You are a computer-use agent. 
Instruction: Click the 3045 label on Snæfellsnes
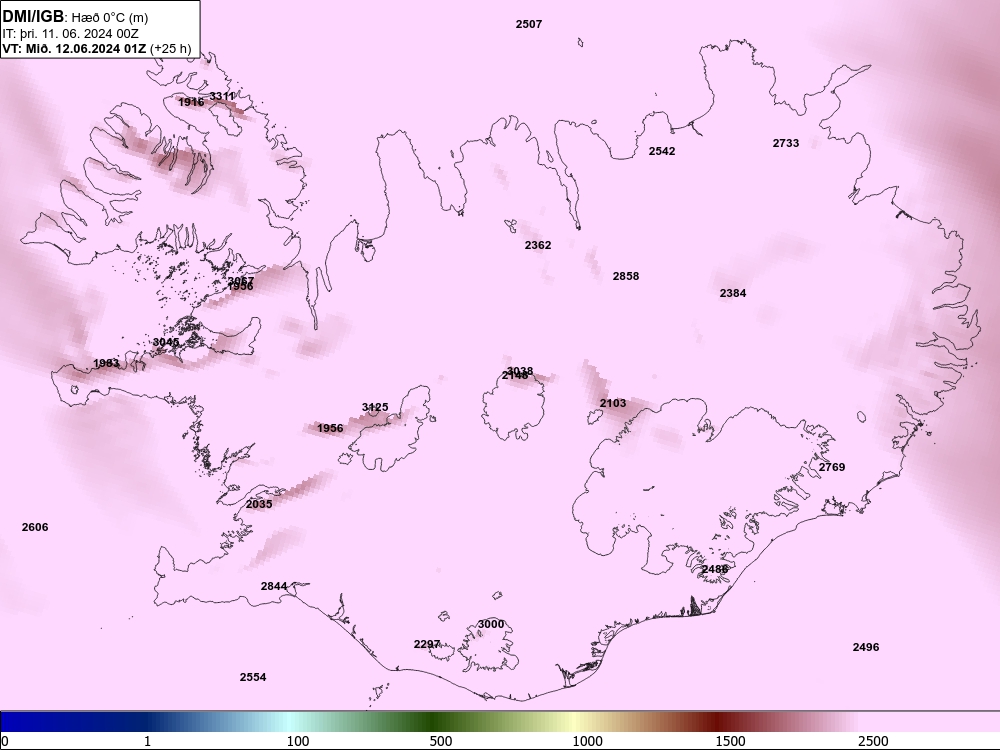(166, 342)
